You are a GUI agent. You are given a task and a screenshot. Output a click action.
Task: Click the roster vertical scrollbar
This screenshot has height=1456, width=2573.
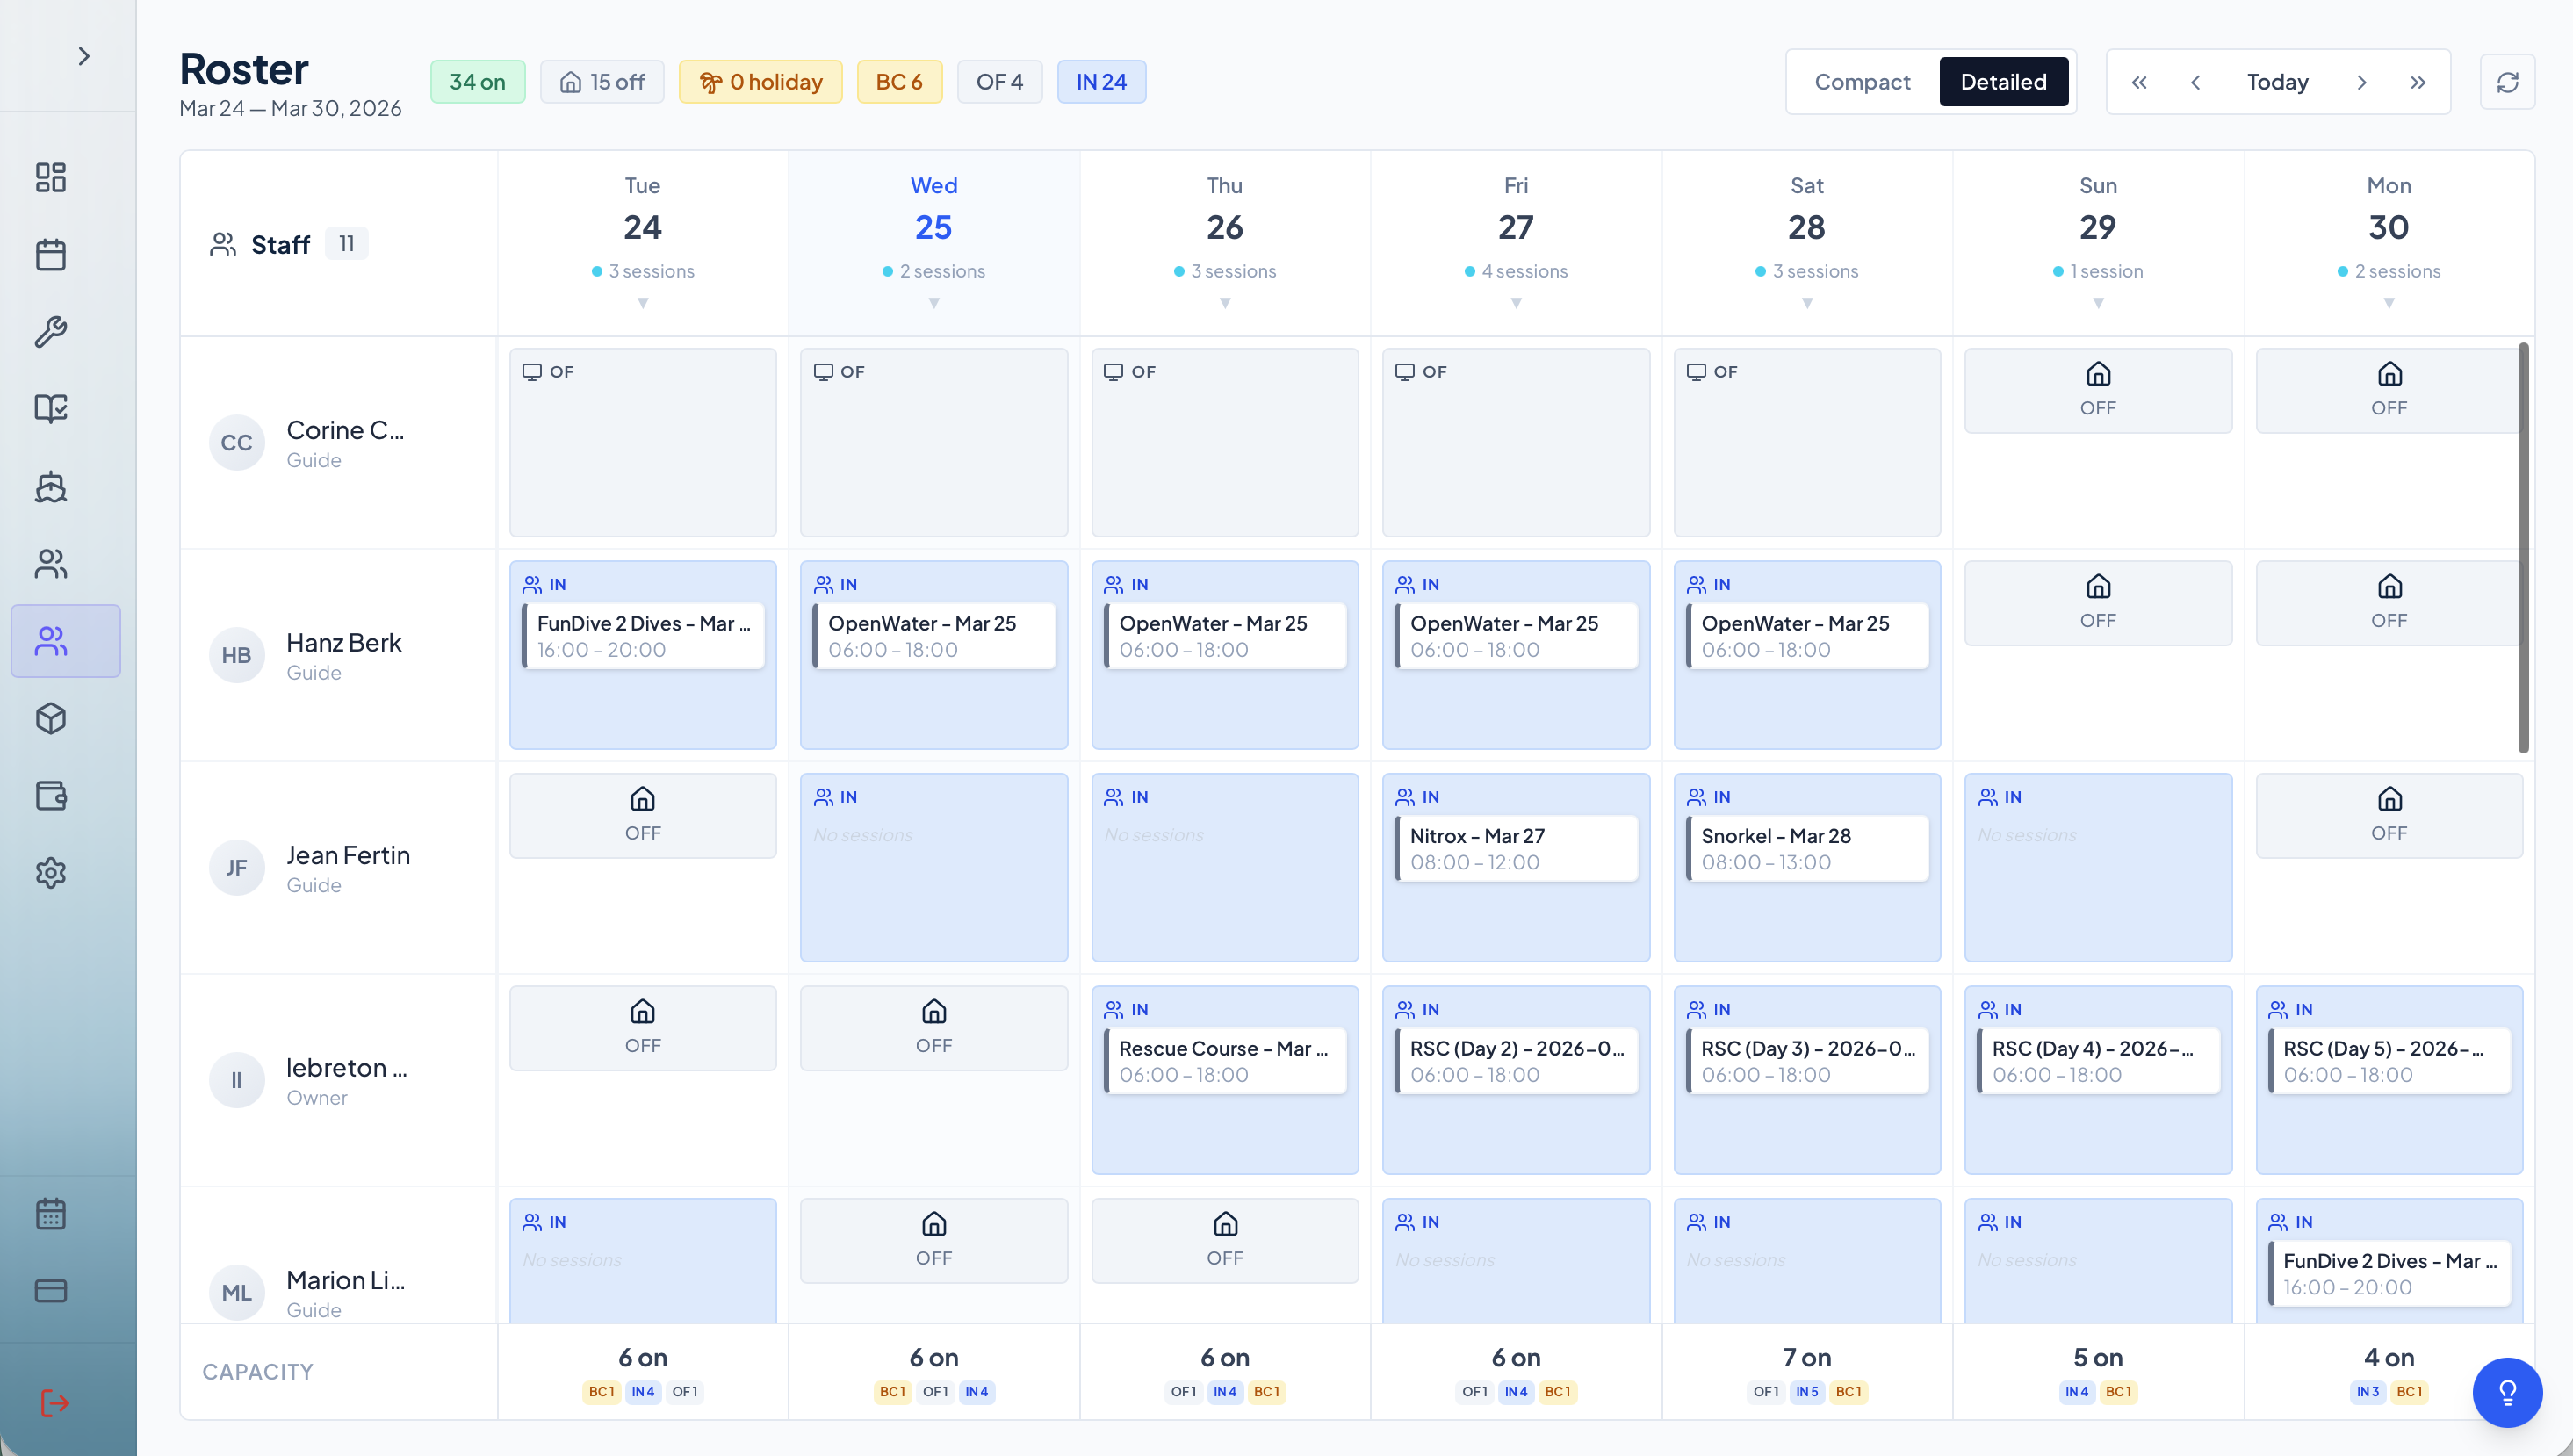[x=2523, y=547]
